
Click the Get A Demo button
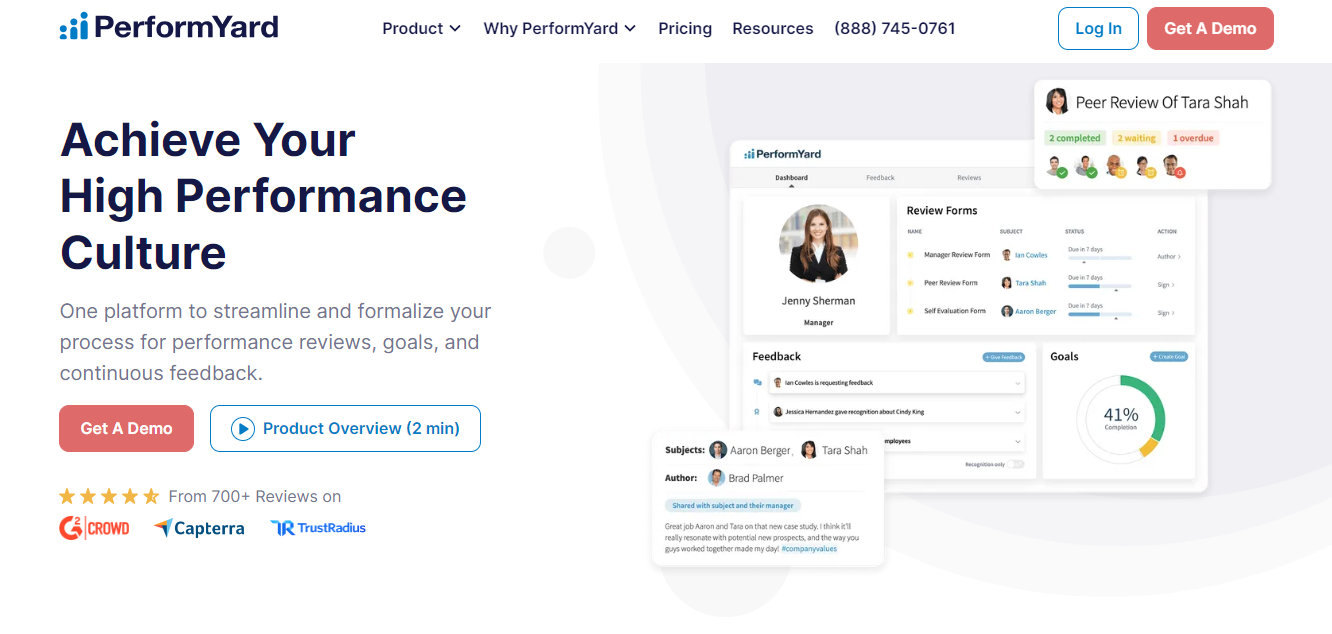click(1210, 28)
